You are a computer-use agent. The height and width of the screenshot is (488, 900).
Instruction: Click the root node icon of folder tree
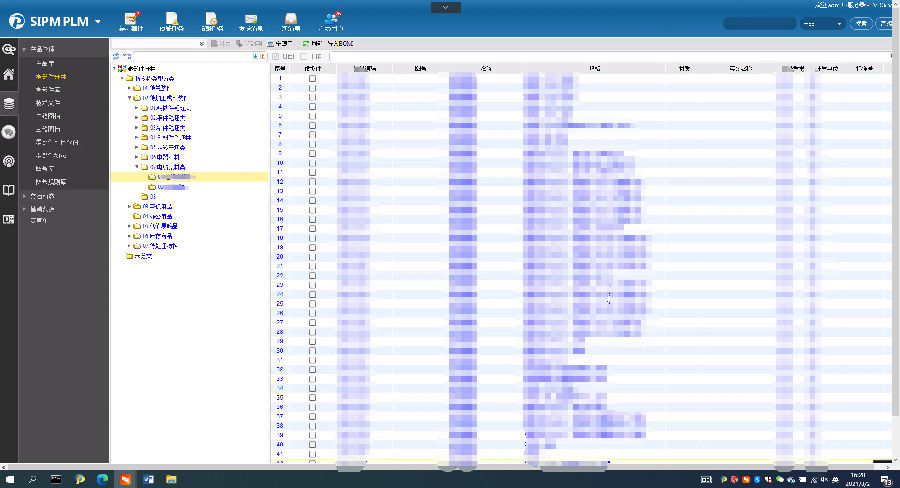[122, 68]
